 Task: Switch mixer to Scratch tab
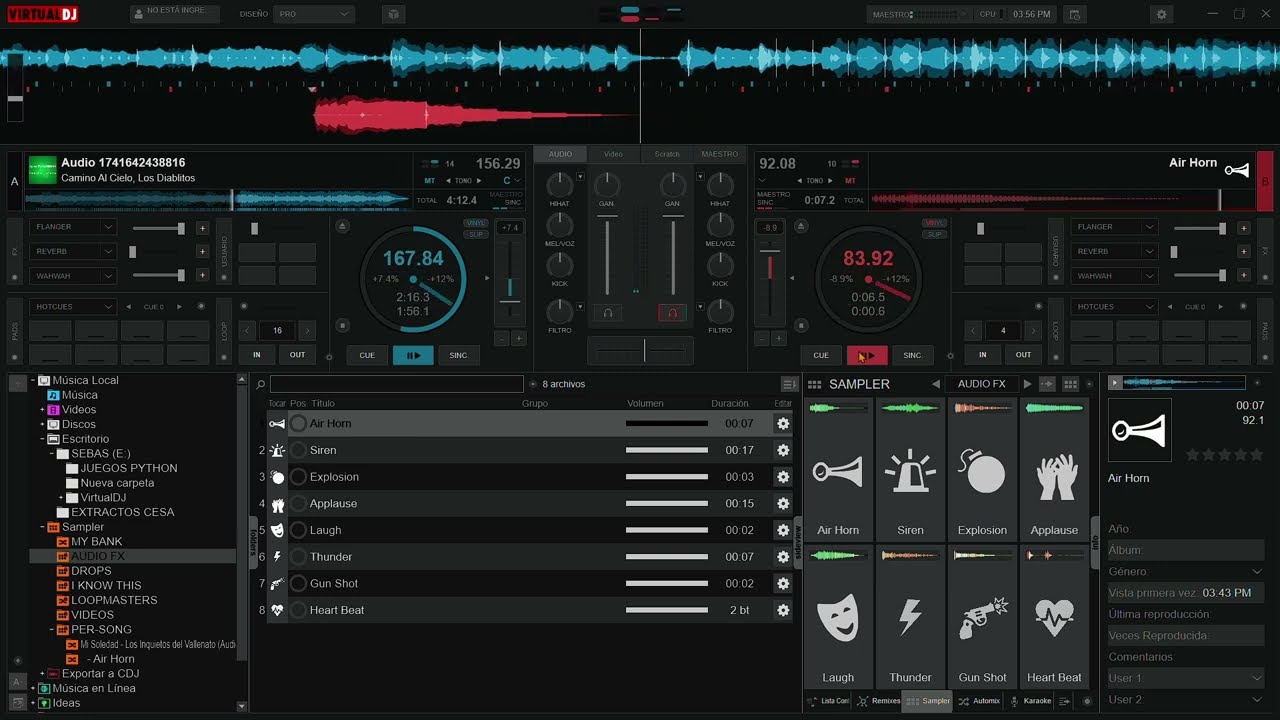[x=667, y=154]
